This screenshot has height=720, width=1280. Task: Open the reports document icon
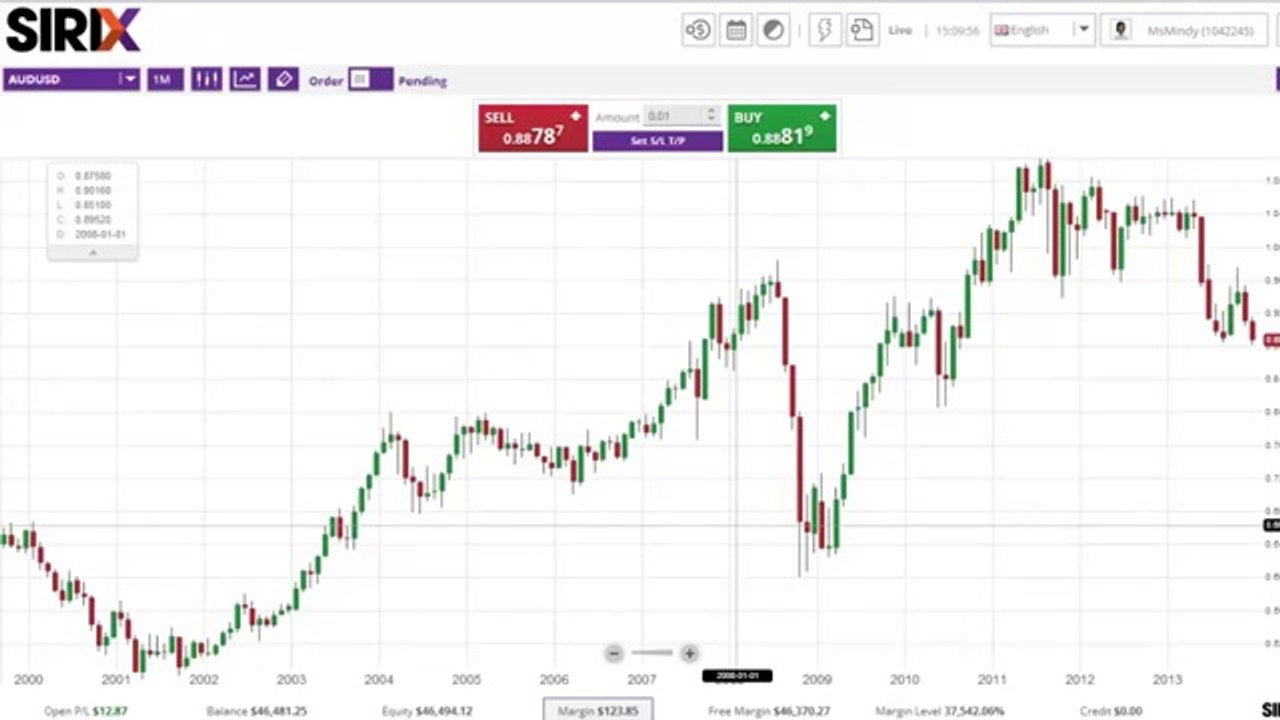[862, 30]
